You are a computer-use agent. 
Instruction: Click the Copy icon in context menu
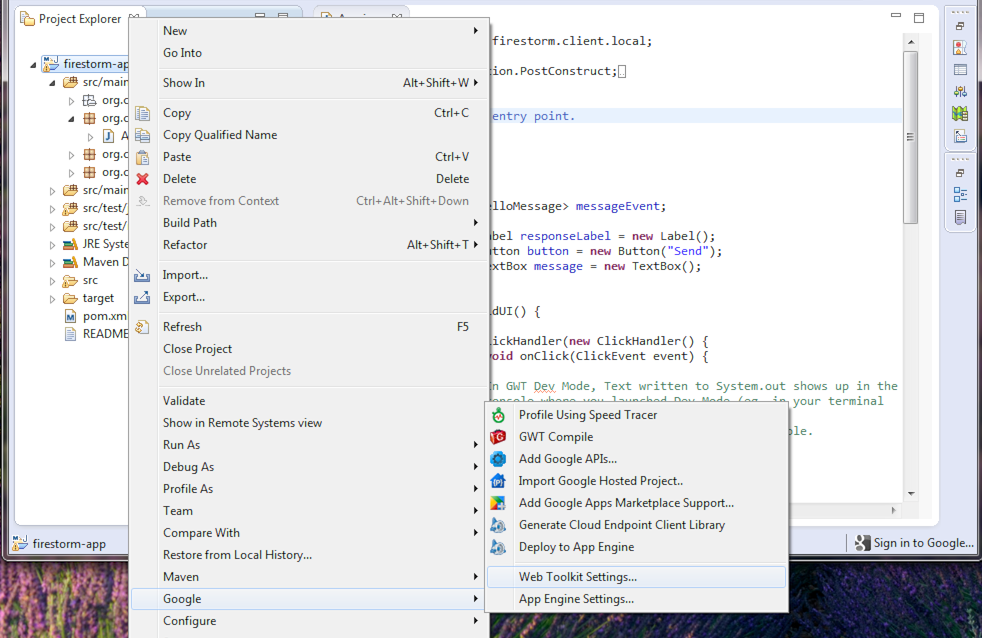pyautogui.click(x=143, y=113)
